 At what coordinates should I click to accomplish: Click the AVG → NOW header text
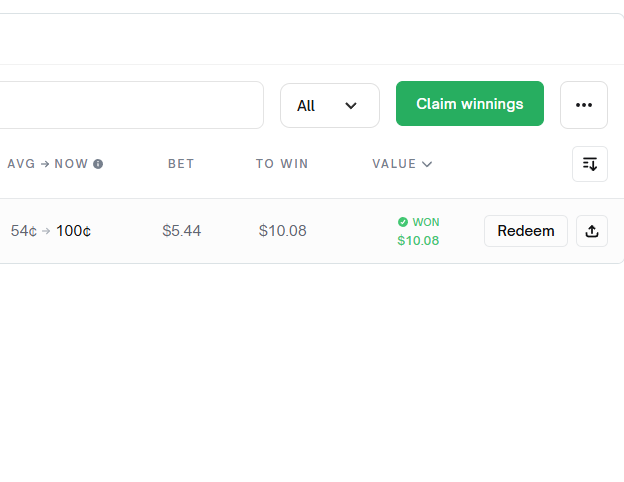click(48, 164)
